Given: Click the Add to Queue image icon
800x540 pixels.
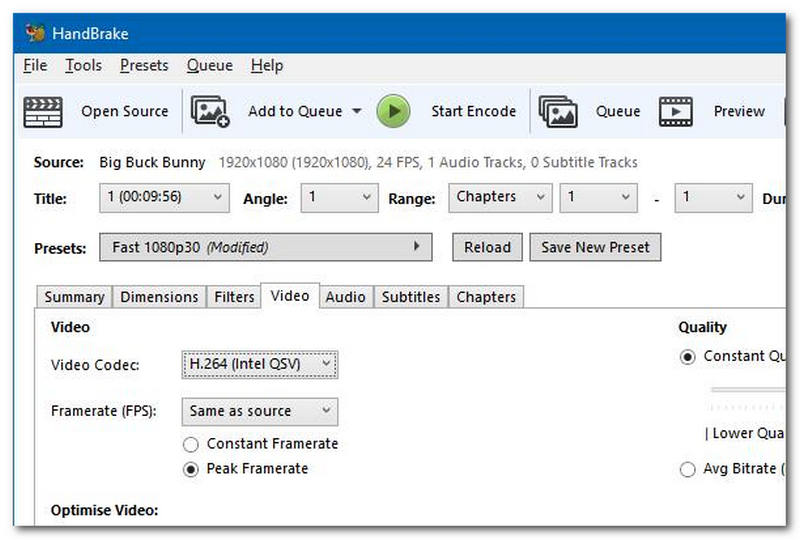Looking at the screenshot, I should click(210, 111).
